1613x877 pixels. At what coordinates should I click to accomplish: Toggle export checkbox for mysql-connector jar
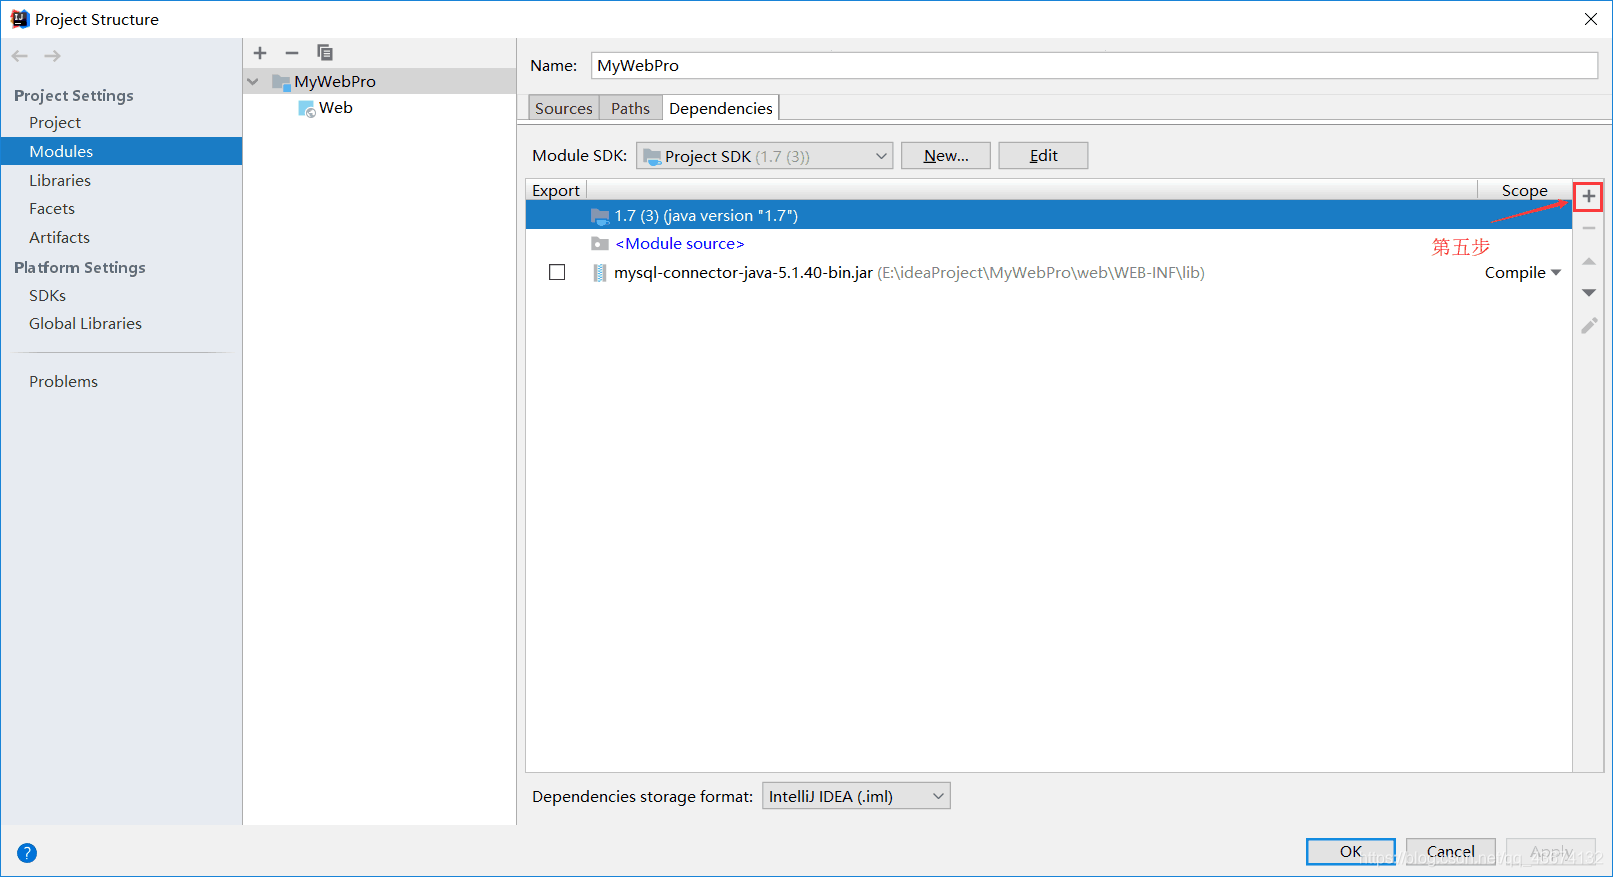pos(557,273)
